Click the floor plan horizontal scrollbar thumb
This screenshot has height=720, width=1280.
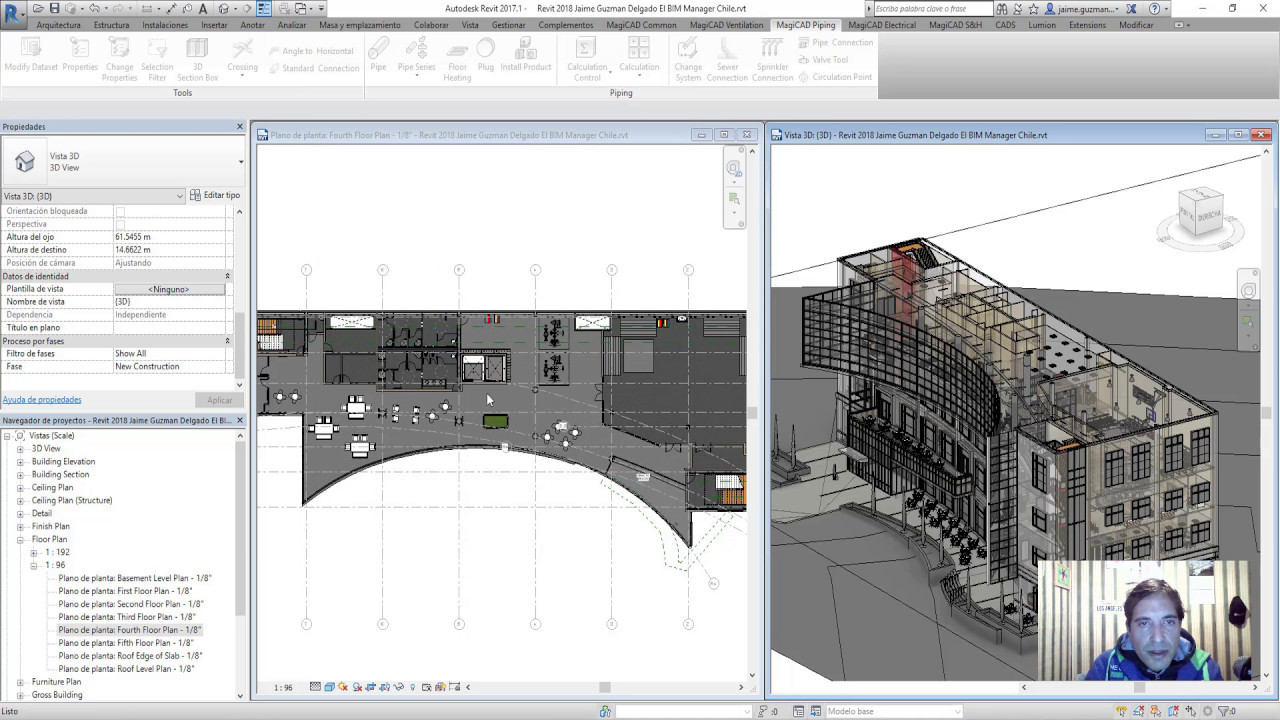click(x=604, y=687)
